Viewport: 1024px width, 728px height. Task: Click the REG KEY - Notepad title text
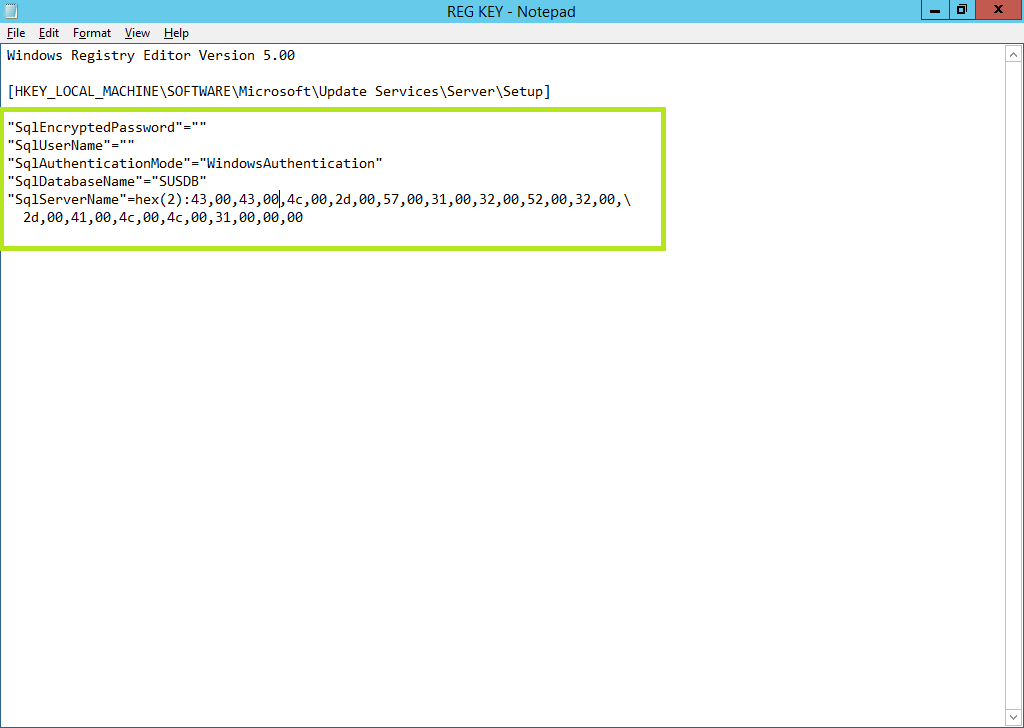[511, 11]
